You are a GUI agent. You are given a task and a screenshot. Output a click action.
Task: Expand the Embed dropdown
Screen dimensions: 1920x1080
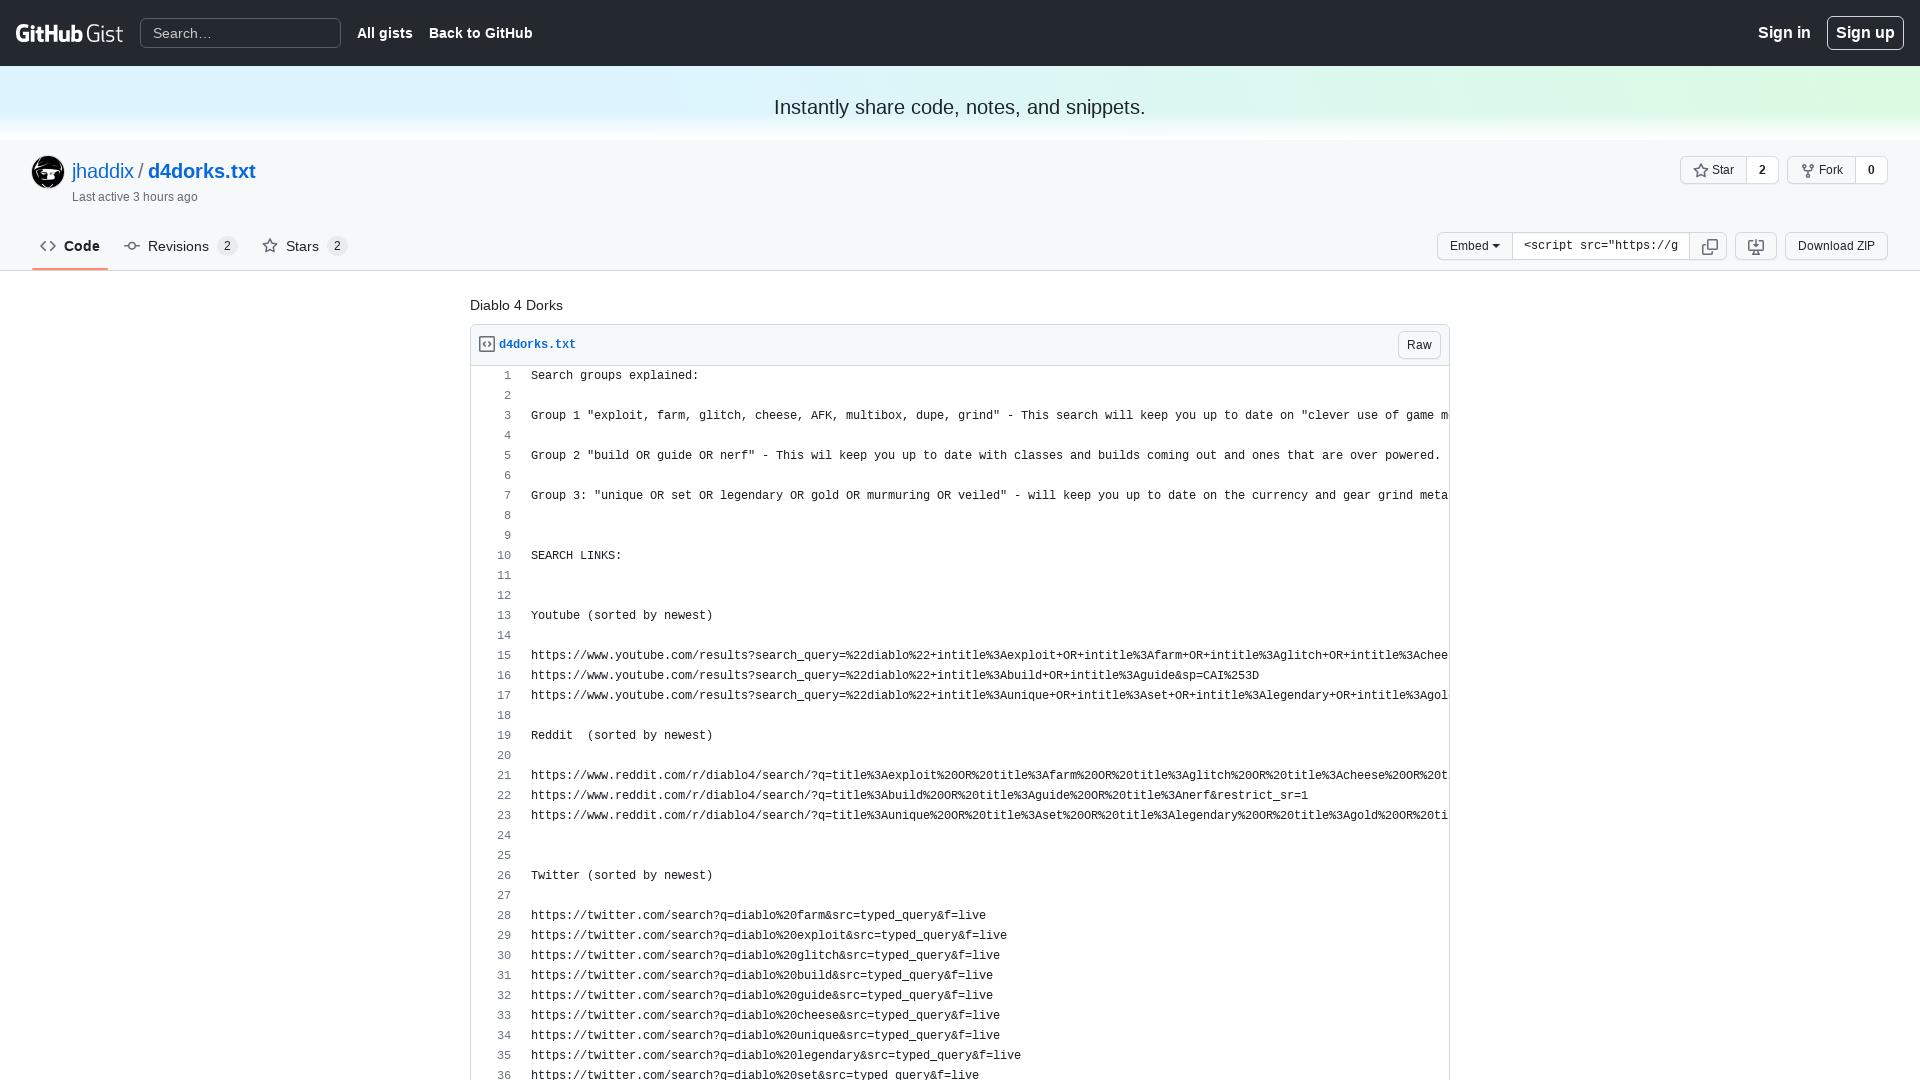[x=1474, y=246]
